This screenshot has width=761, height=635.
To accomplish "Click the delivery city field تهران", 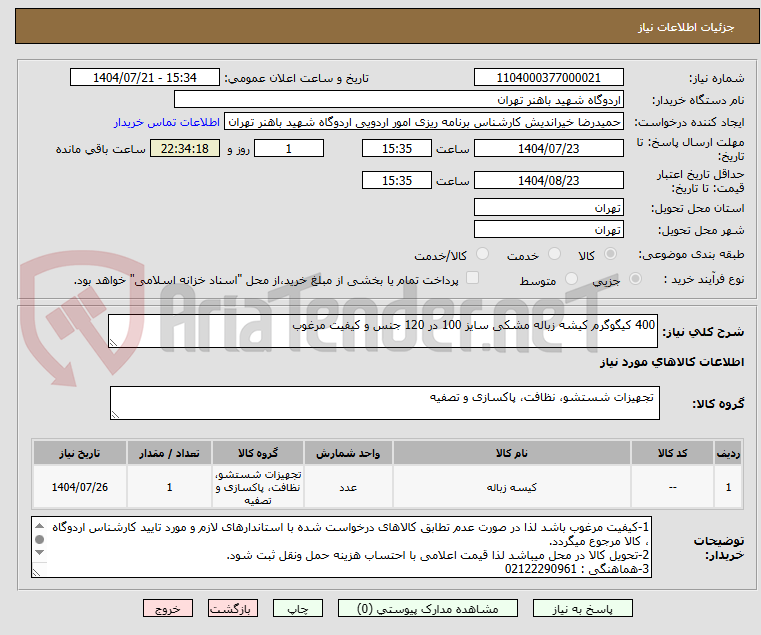I will (549, 230).
